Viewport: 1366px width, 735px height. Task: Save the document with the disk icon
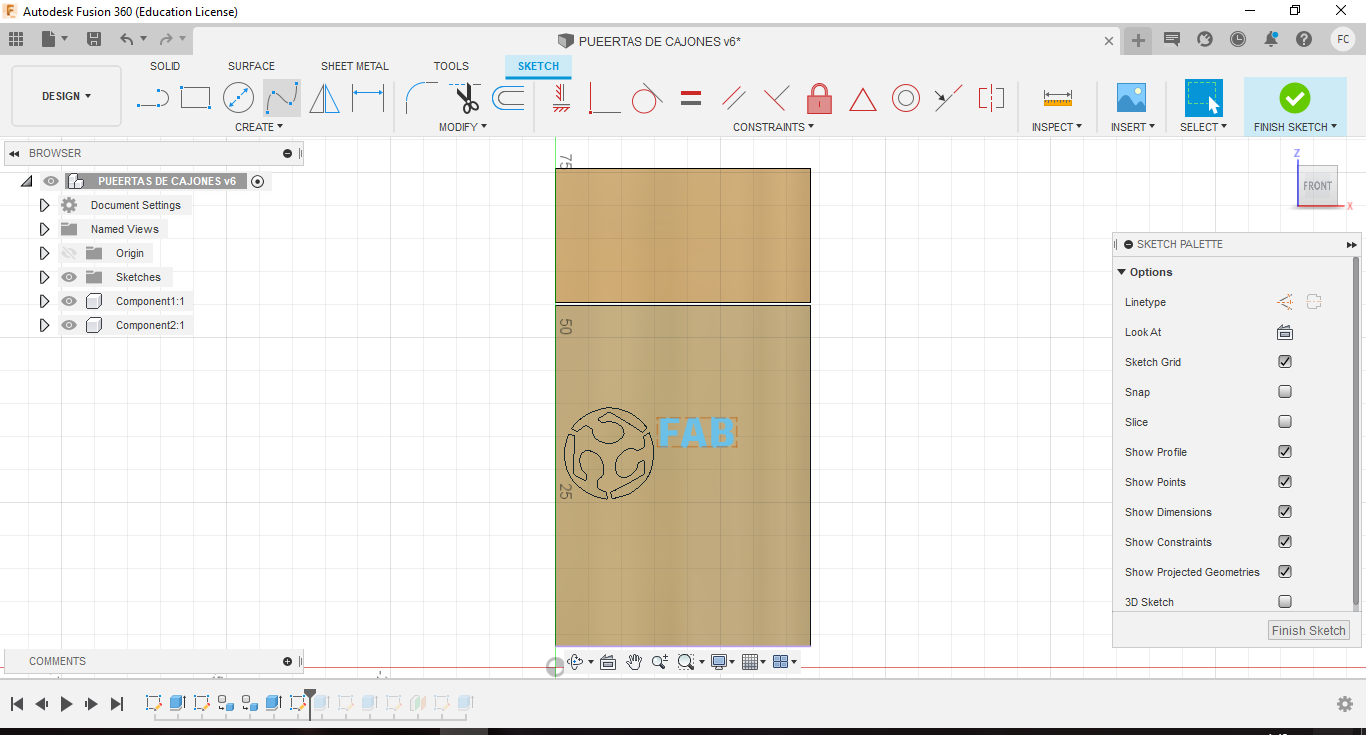(94, 39)
